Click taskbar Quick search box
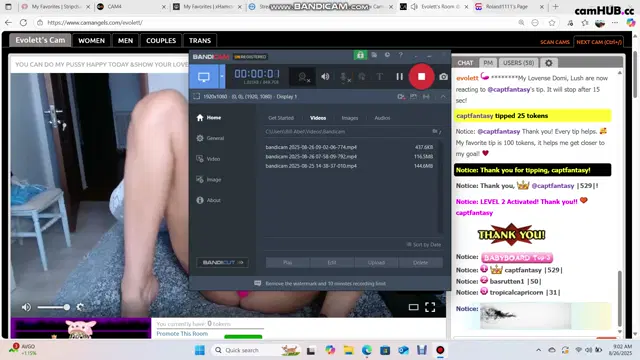The width and height of the screenshot is (640, 360). (x=256, y=350)
